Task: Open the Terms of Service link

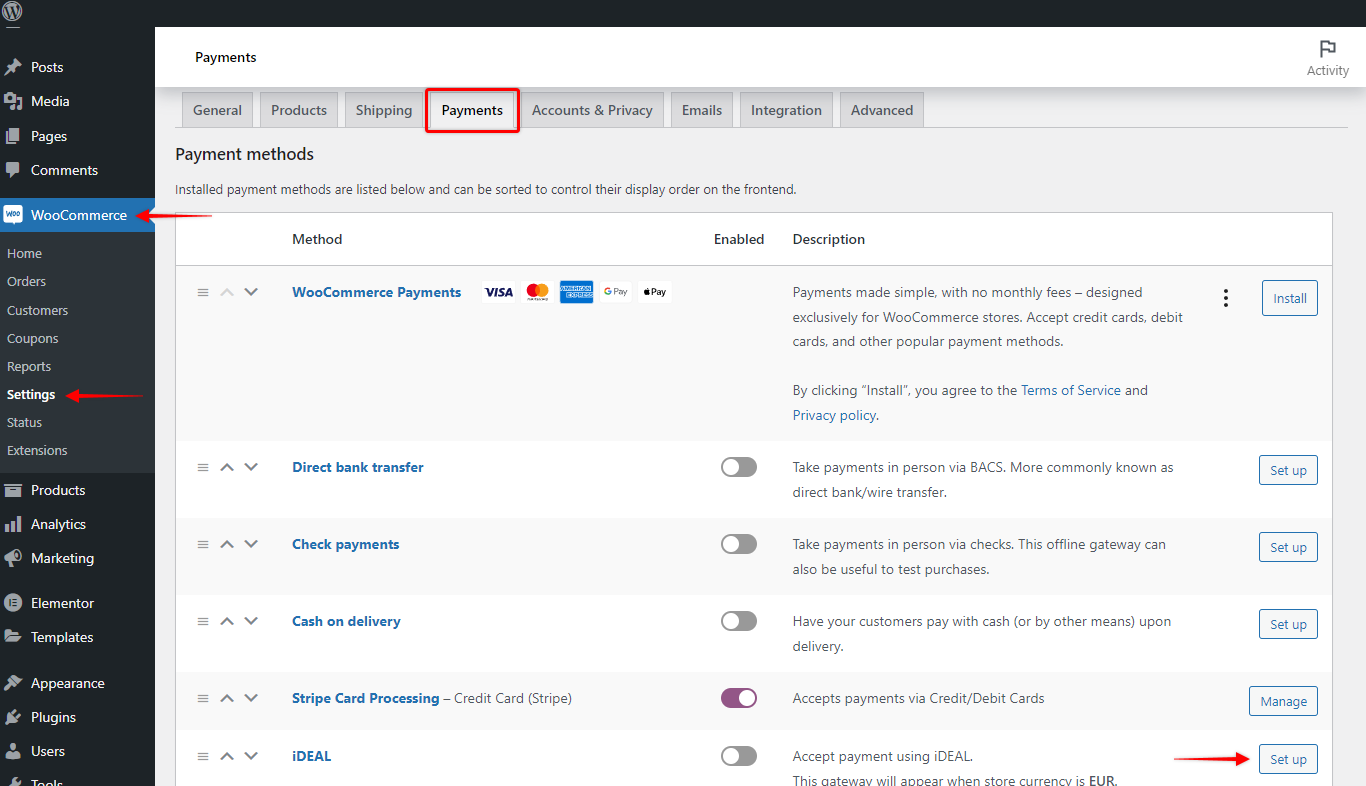Action: click(1071, 390)
